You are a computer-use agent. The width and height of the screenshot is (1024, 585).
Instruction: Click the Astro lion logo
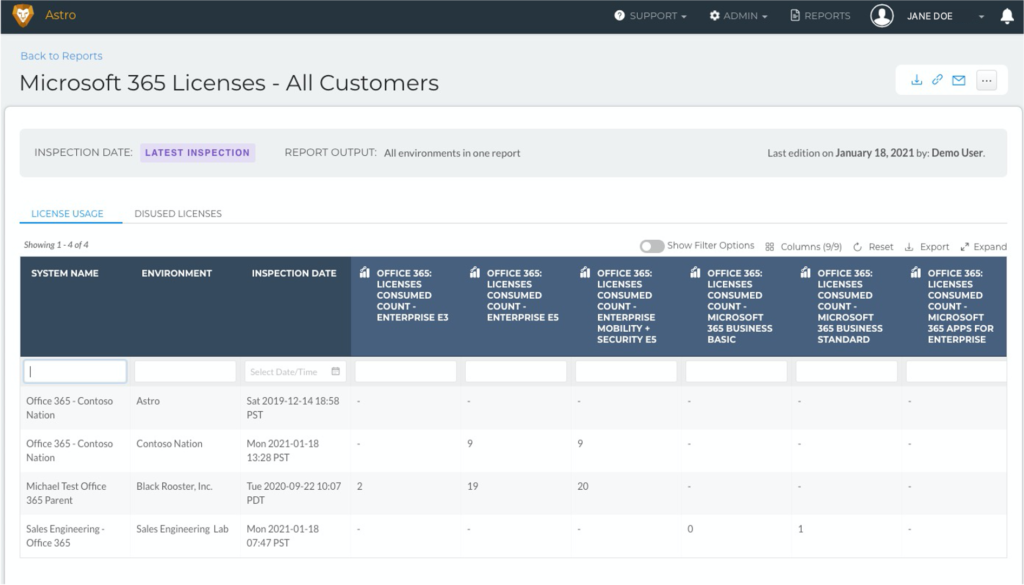tap(23, 15)
